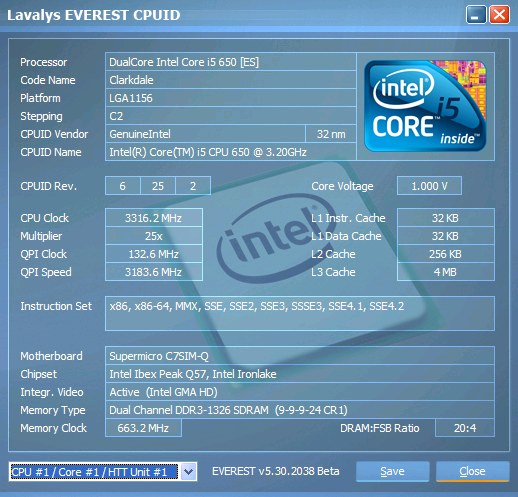The image size is (518, 497).
Task: Click the CPUID name Intel(R) Core(TM) i5 CPU 650 @ 3.20GHz
Action: [231, 152]
